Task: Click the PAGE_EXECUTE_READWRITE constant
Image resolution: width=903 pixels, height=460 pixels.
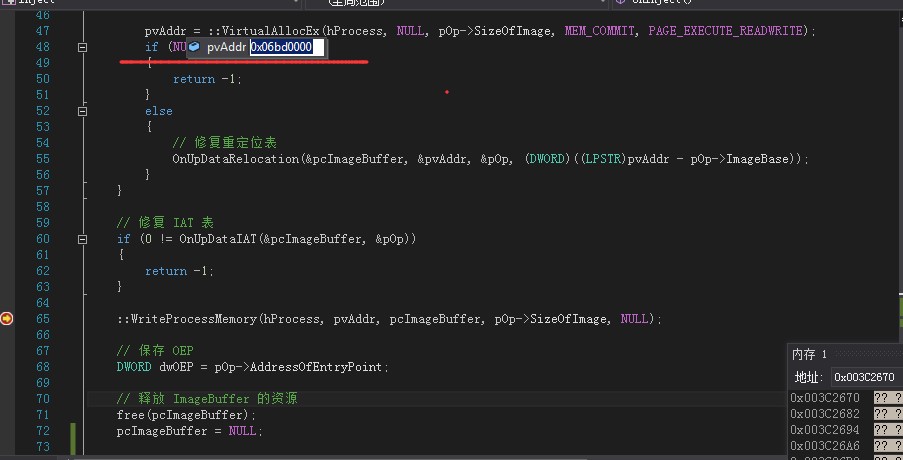Action: pos(725,31)
